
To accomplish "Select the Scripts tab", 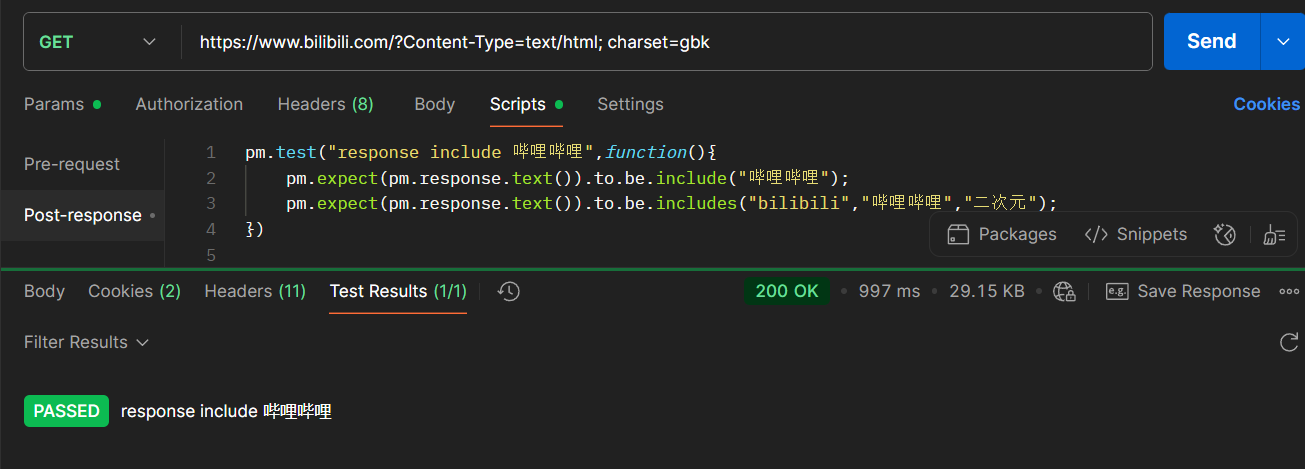I will point(526,104).
